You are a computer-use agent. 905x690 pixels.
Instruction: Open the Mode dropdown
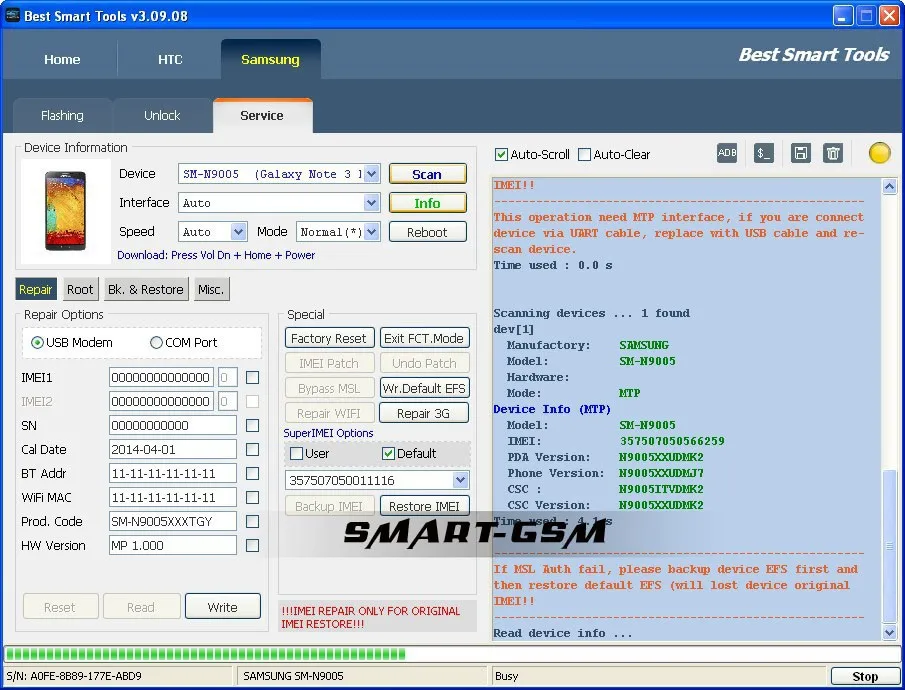pyautogui.click(x=372, y=232)
